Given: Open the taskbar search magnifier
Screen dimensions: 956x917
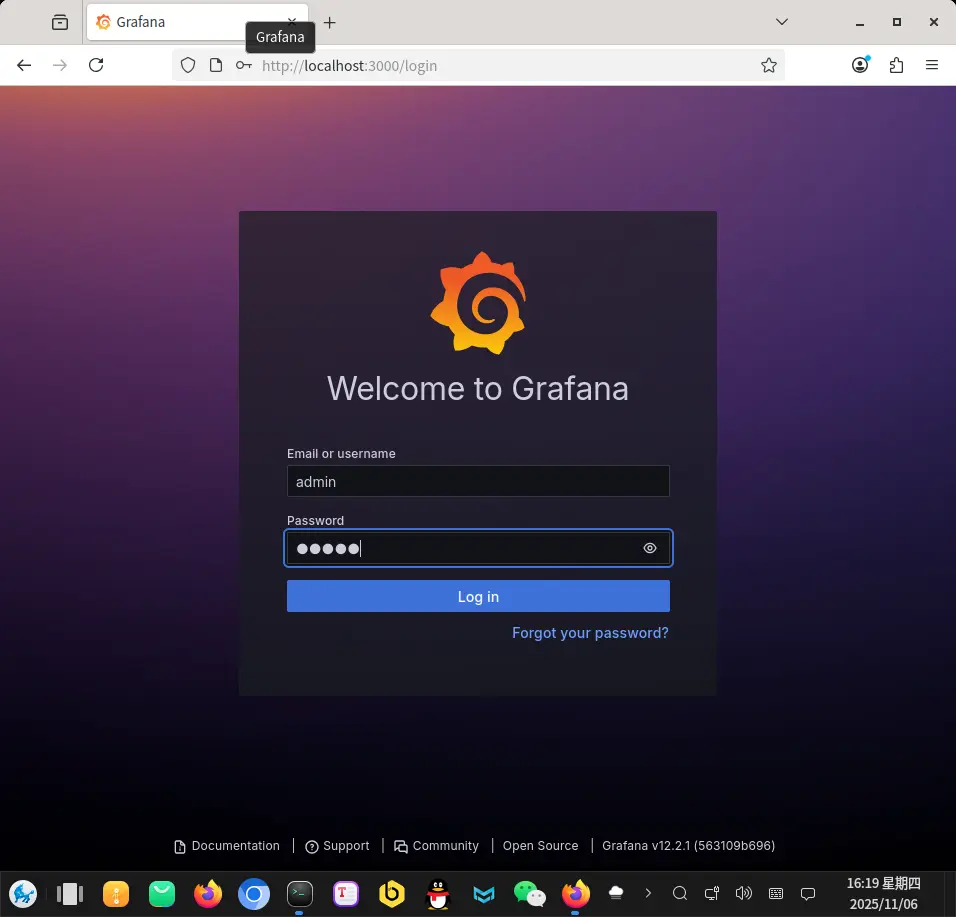Looking at the screenshot, I should coord(680,894).
